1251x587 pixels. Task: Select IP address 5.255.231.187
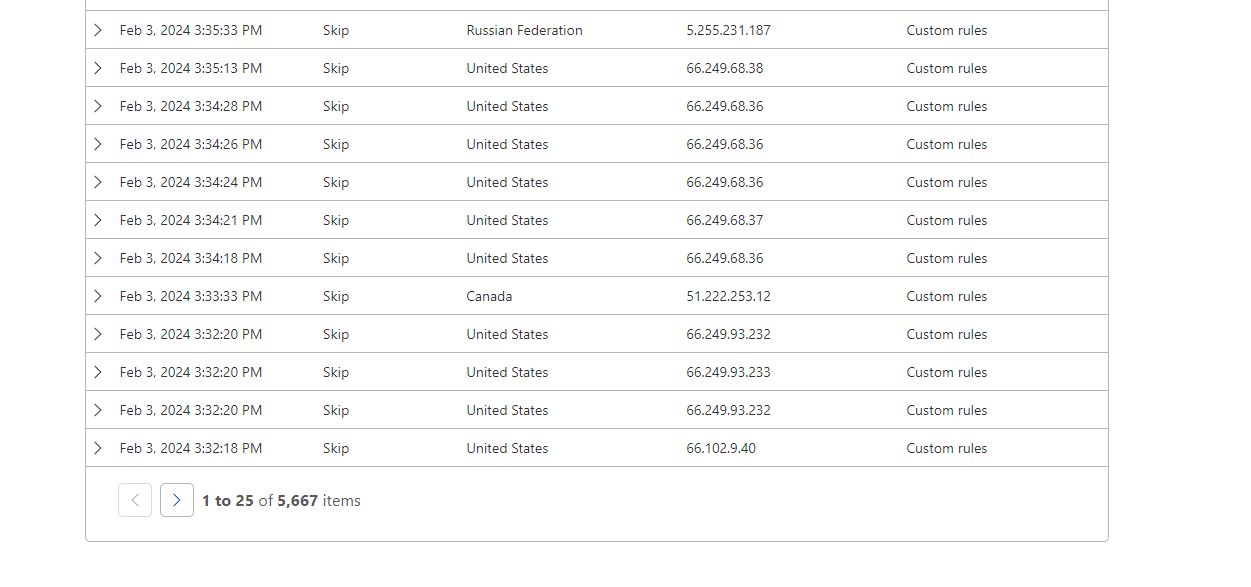click(x=728, y=30)
